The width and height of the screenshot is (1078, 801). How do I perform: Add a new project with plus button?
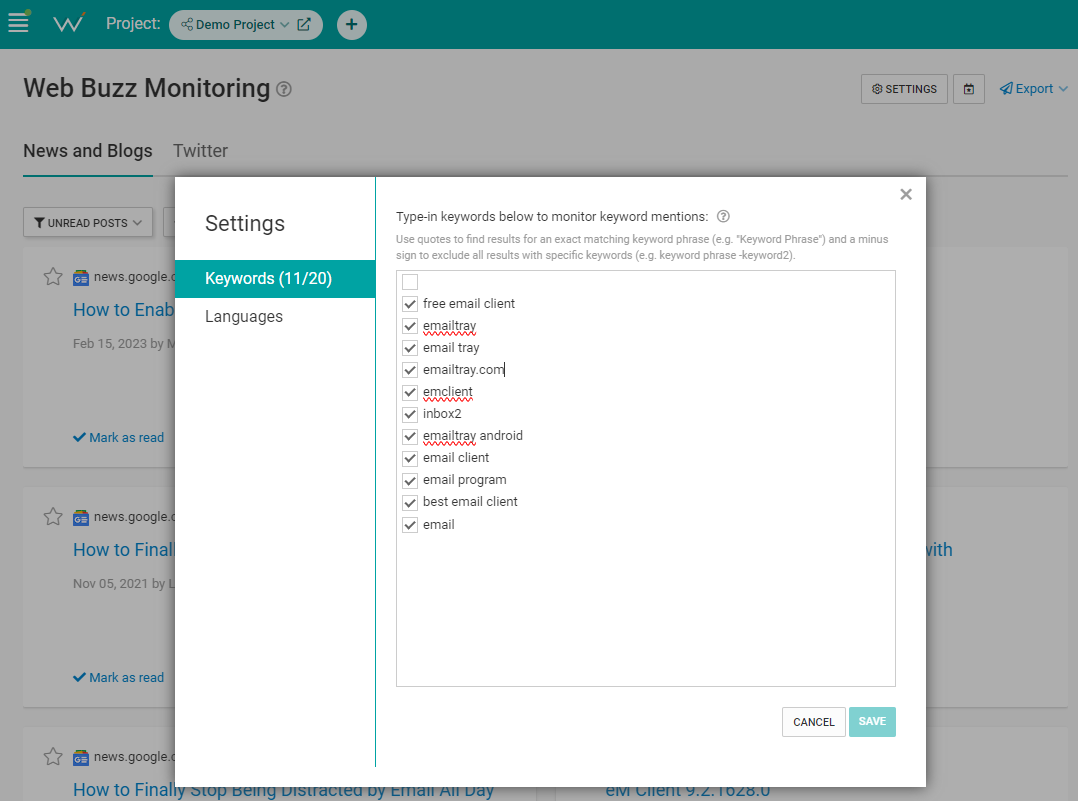351,25
